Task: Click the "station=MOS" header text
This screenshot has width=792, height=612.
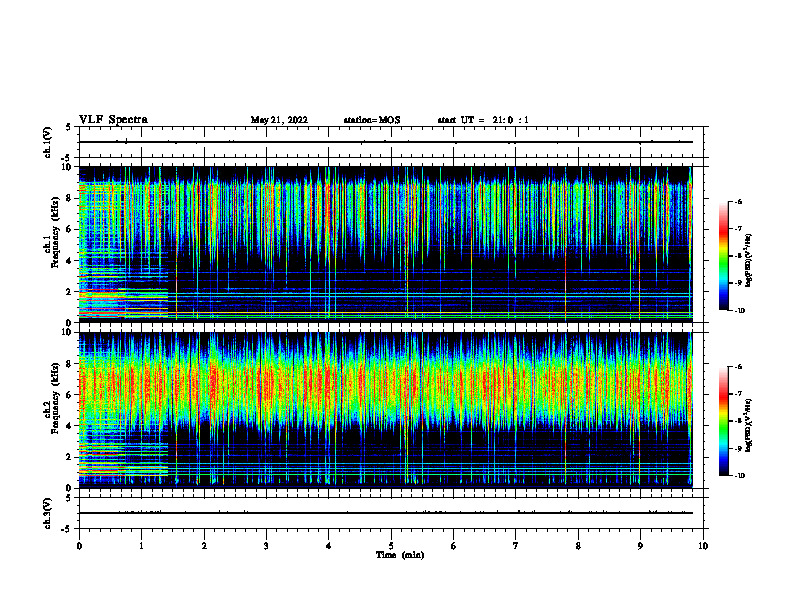Action: click(x=372, y=120)
